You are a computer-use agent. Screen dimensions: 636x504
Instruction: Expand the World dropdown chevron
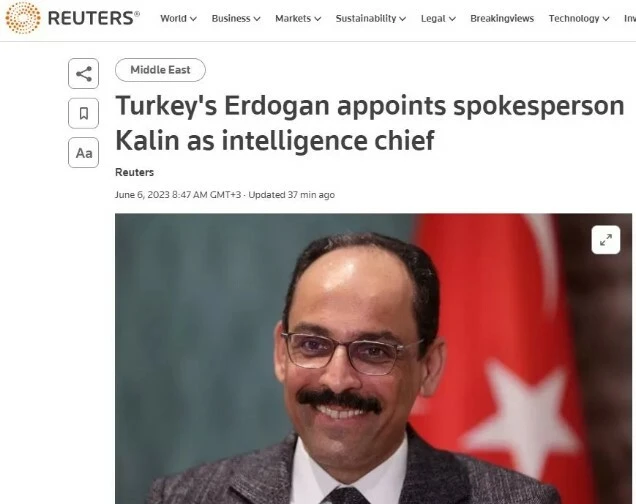click(193, 19)
